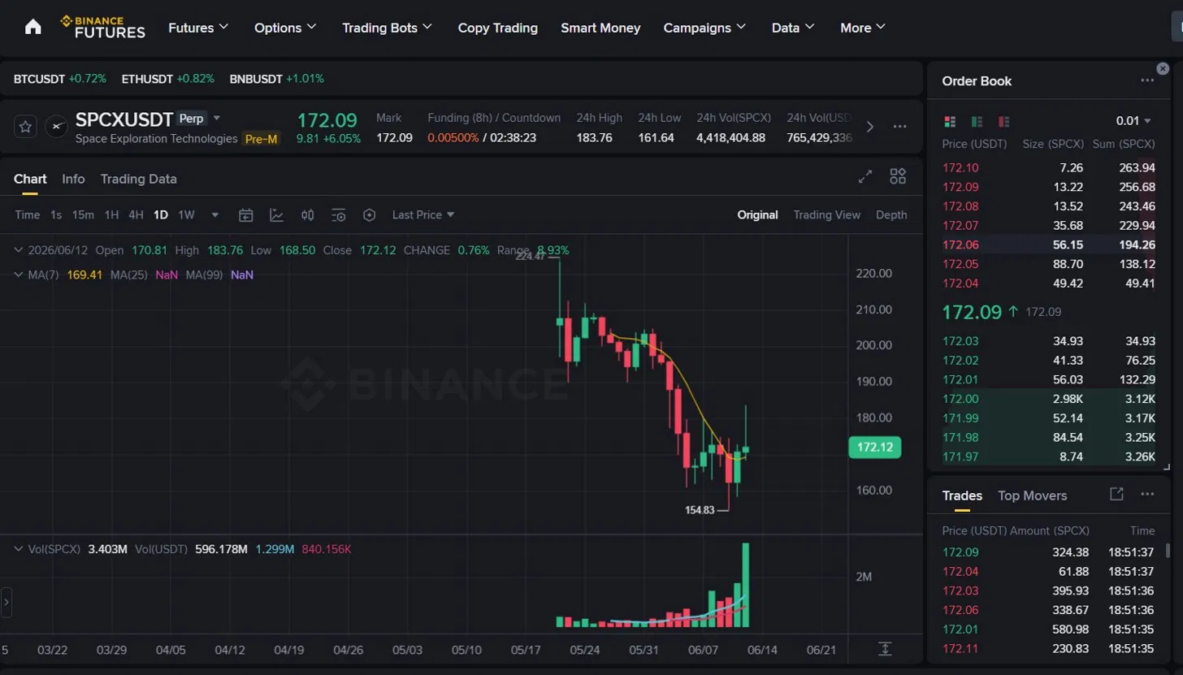Click ETHUSDT ticker link
The width and height of the screenshot is (1183, 675).
click(167, 78)
